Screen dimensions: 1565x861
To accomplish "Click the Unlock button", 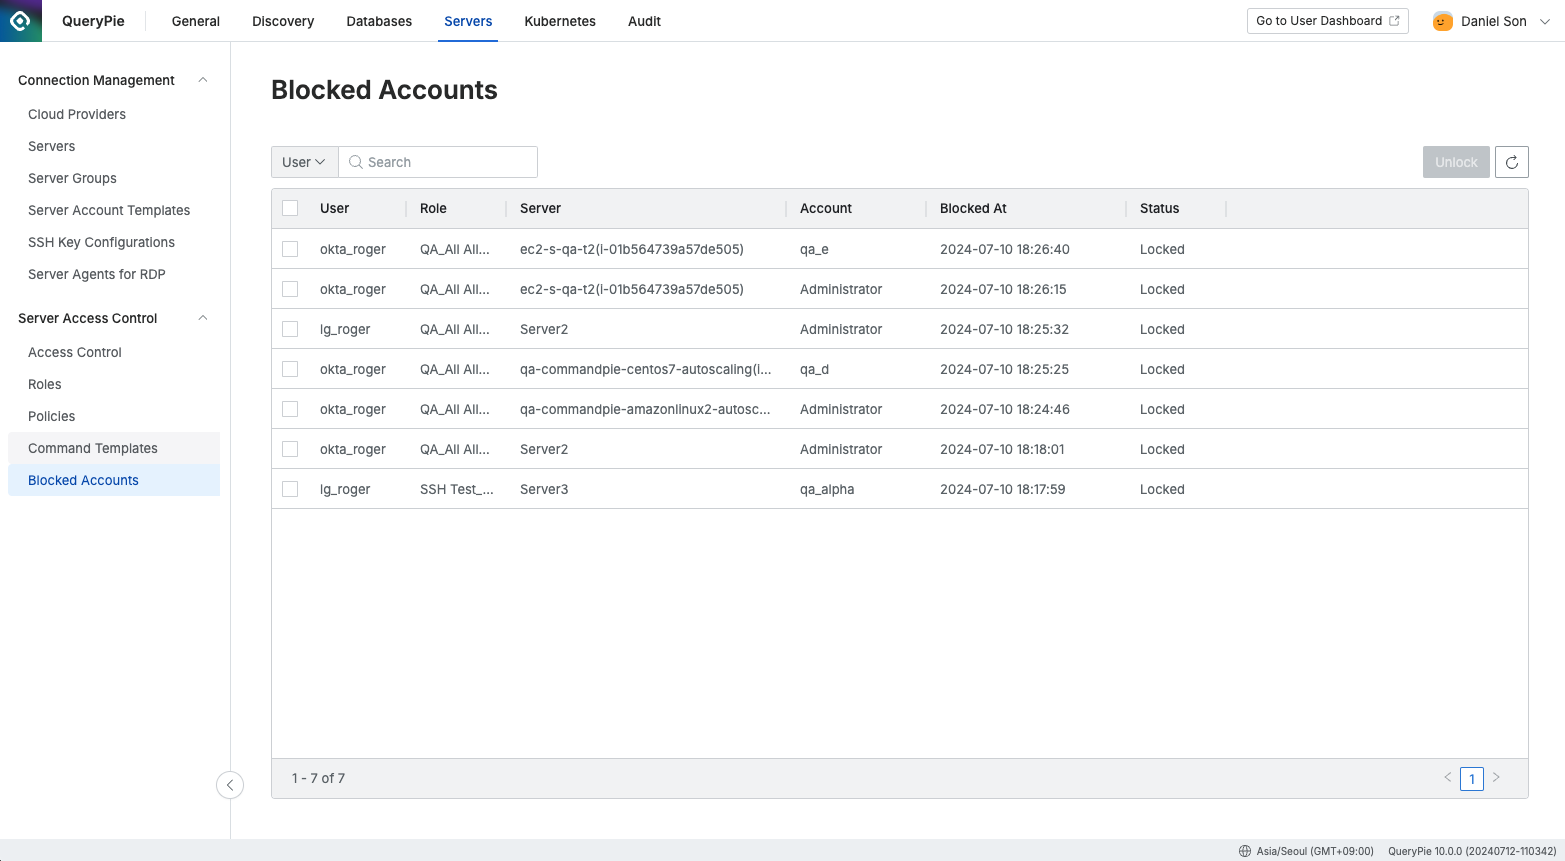I will [1456, 162].
